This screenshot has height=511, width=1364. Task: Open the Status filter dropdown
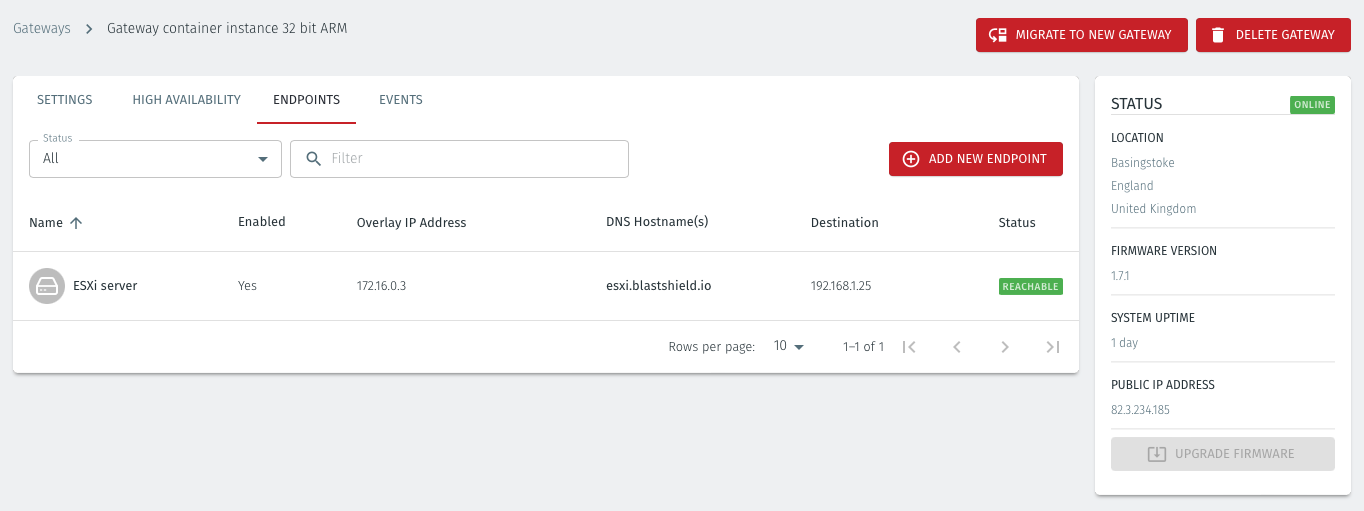[155, 159]
